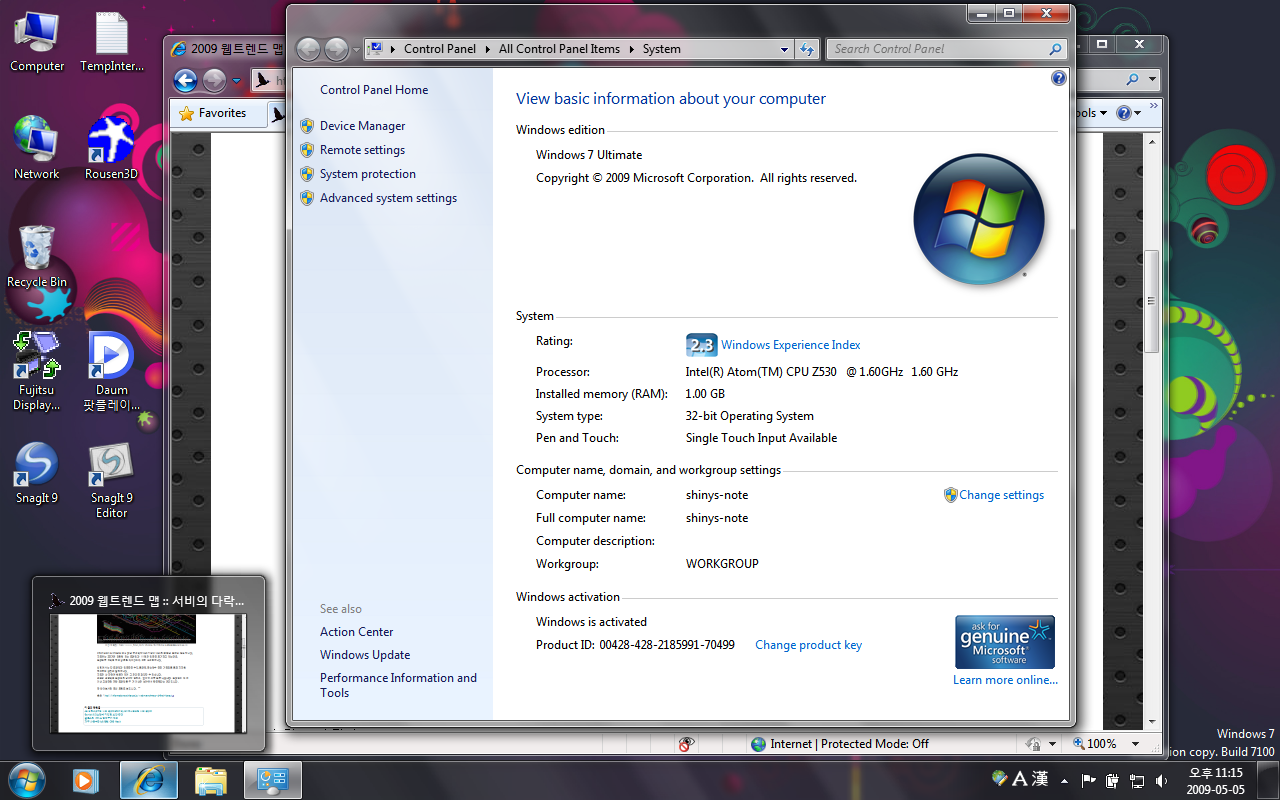Open Remote settings link
Screen dimensions: 1280x800
coord(362,150)
